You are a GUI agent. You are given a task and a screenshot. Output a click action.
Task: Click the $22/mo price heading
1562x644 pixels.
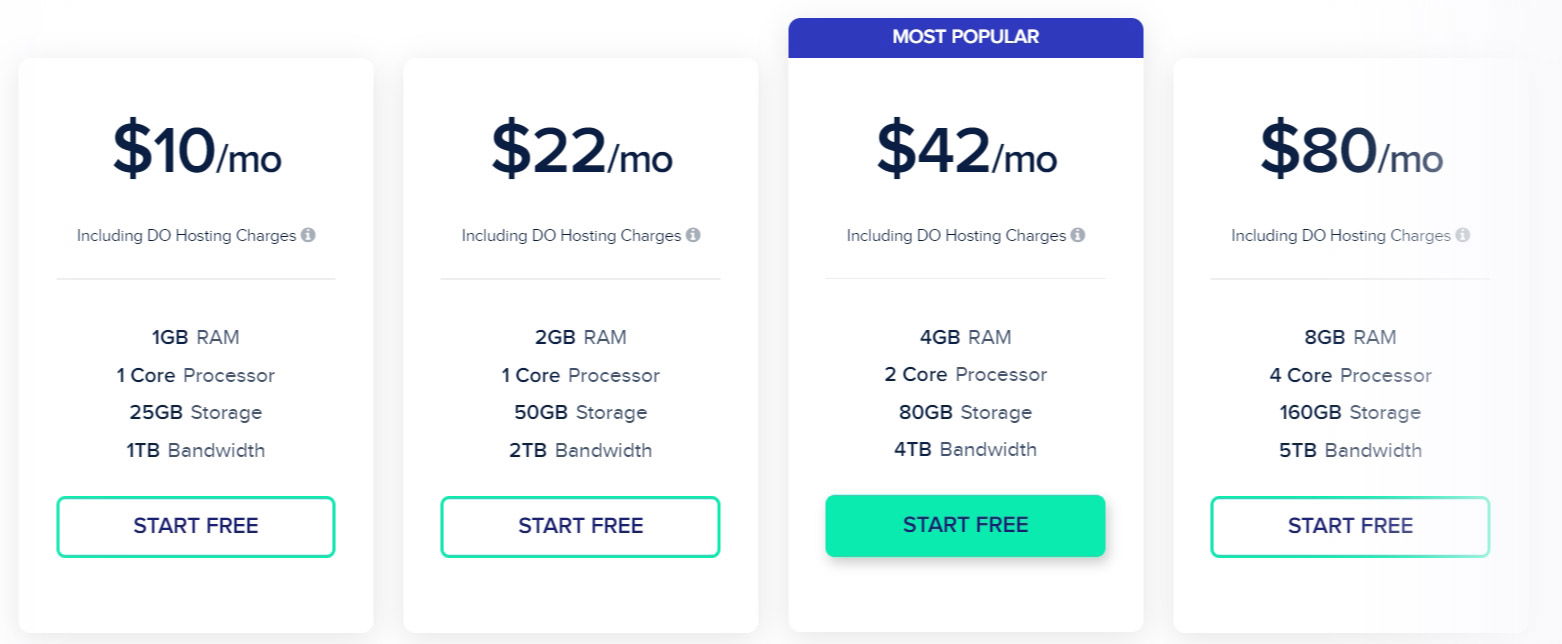[580, 152]
